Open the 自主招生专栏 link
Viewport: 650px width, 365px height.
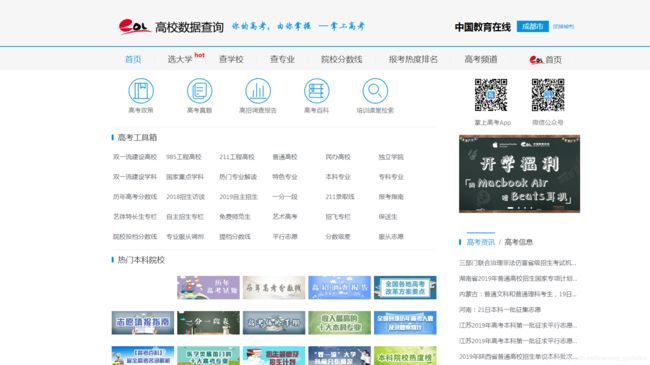pyautogui.click(x=185, y=217)
